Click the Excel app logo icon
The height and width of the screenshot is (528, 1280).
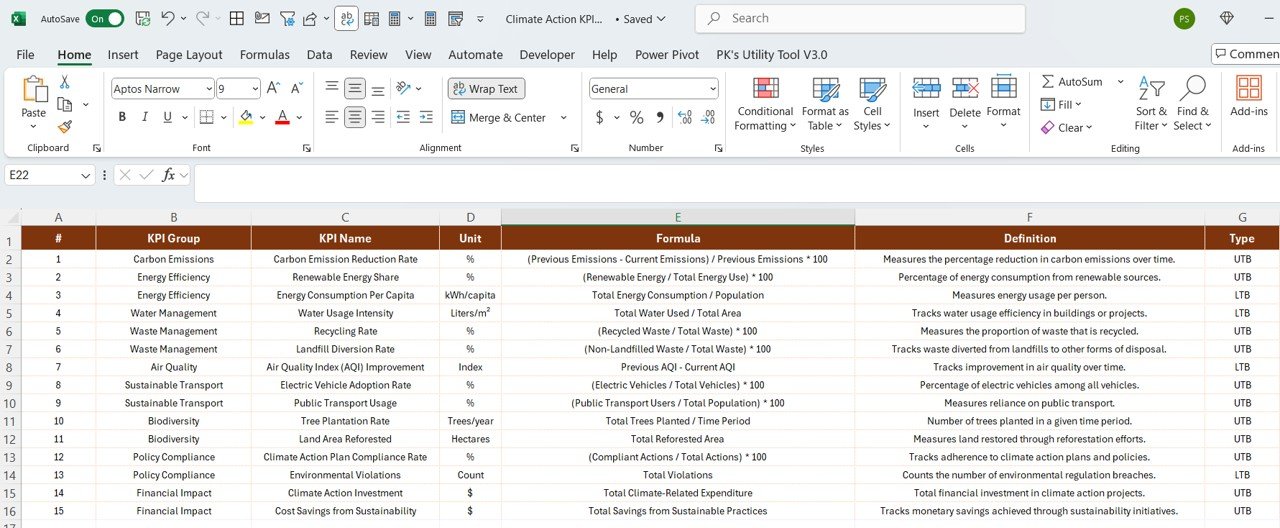tap(18, 18)
